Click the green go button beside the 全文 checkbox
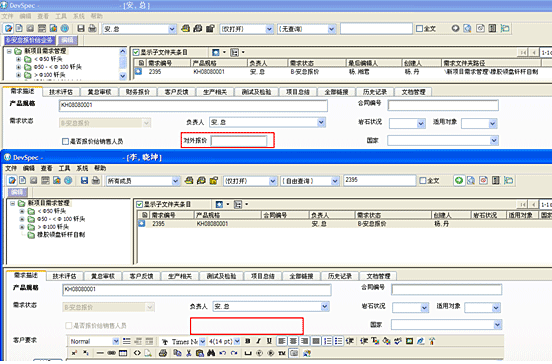The height and width of the screenshot is (364, 552). 458,181
